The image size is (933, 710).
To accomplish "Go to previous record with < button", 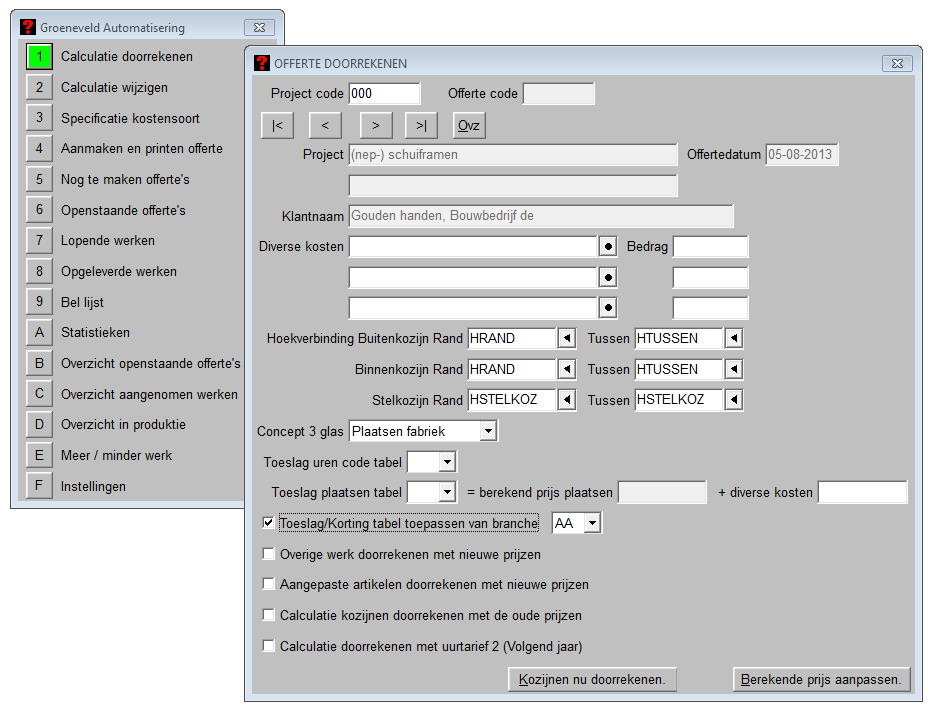I will pos(325,125).
